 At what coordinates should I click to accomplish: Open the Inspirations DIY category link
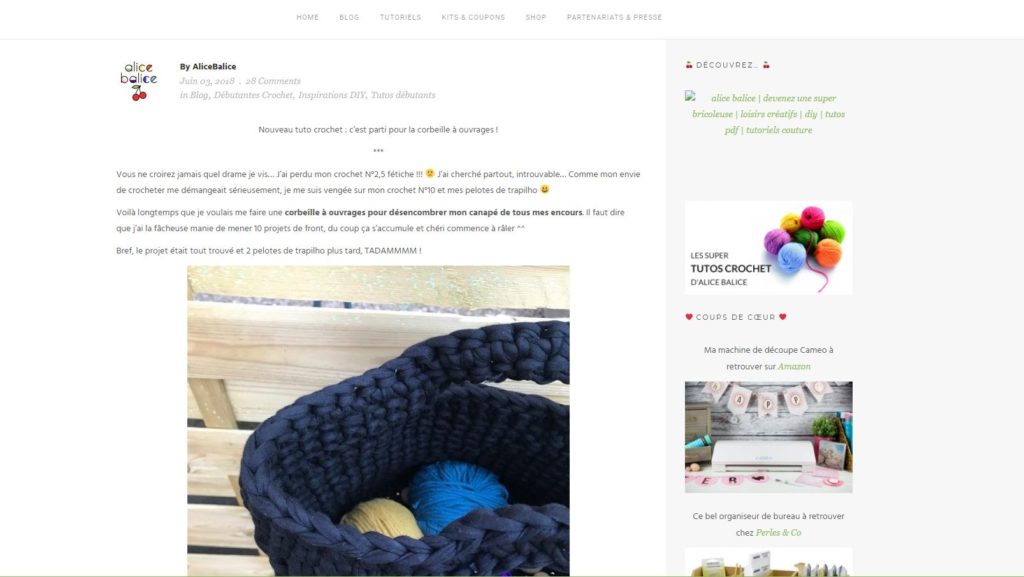(x=332, y=95)
